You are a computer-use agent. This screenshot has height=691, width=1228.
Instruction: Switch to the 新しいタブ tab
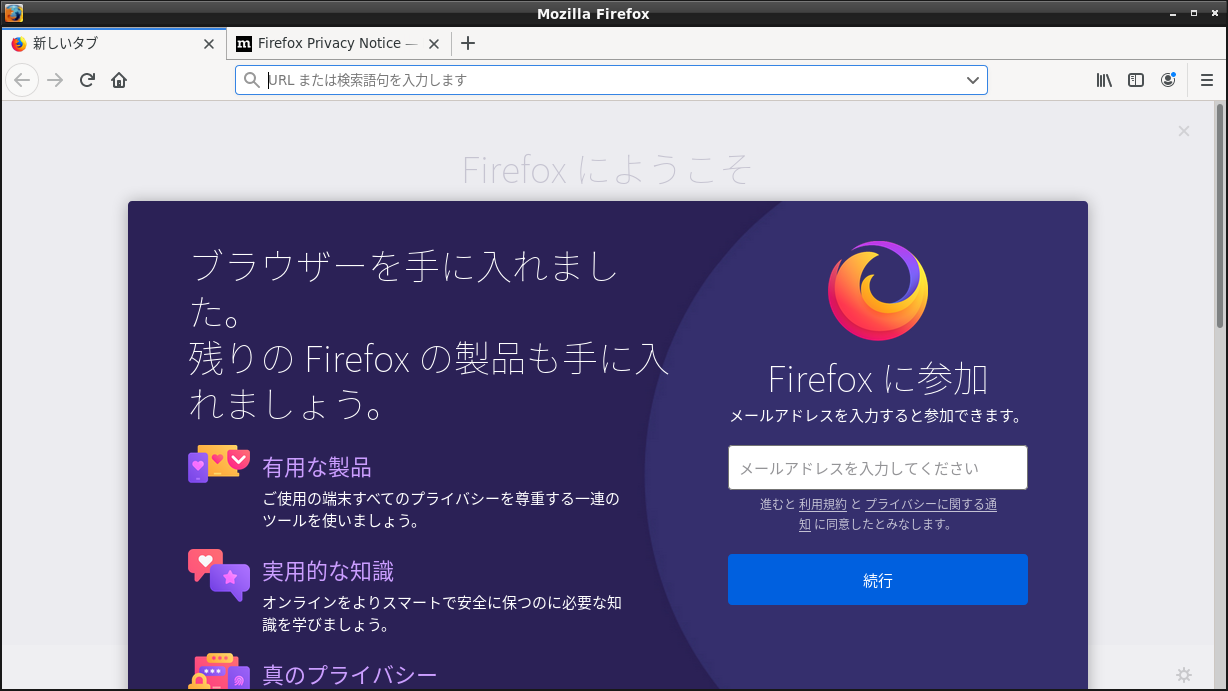coord(113,43)
